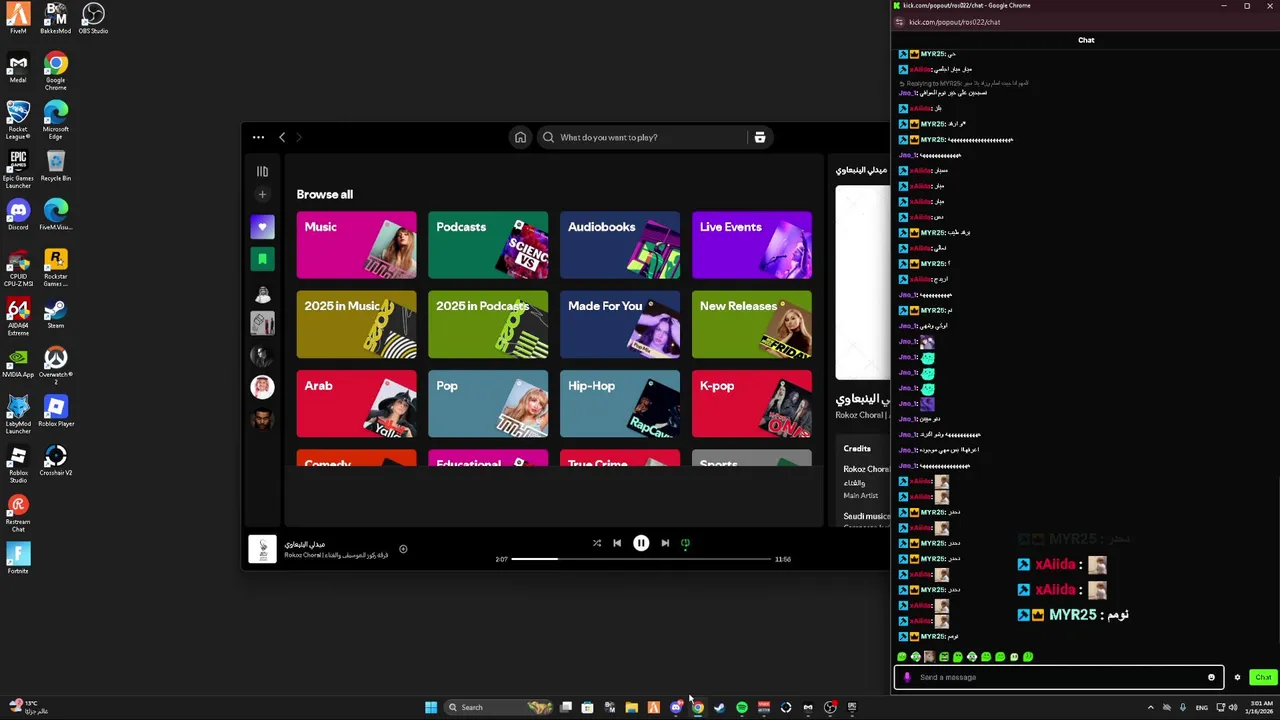Skip to next track in Spotify
The width and height of the screenshot is (1280, 720).
(x=665, y=543)
